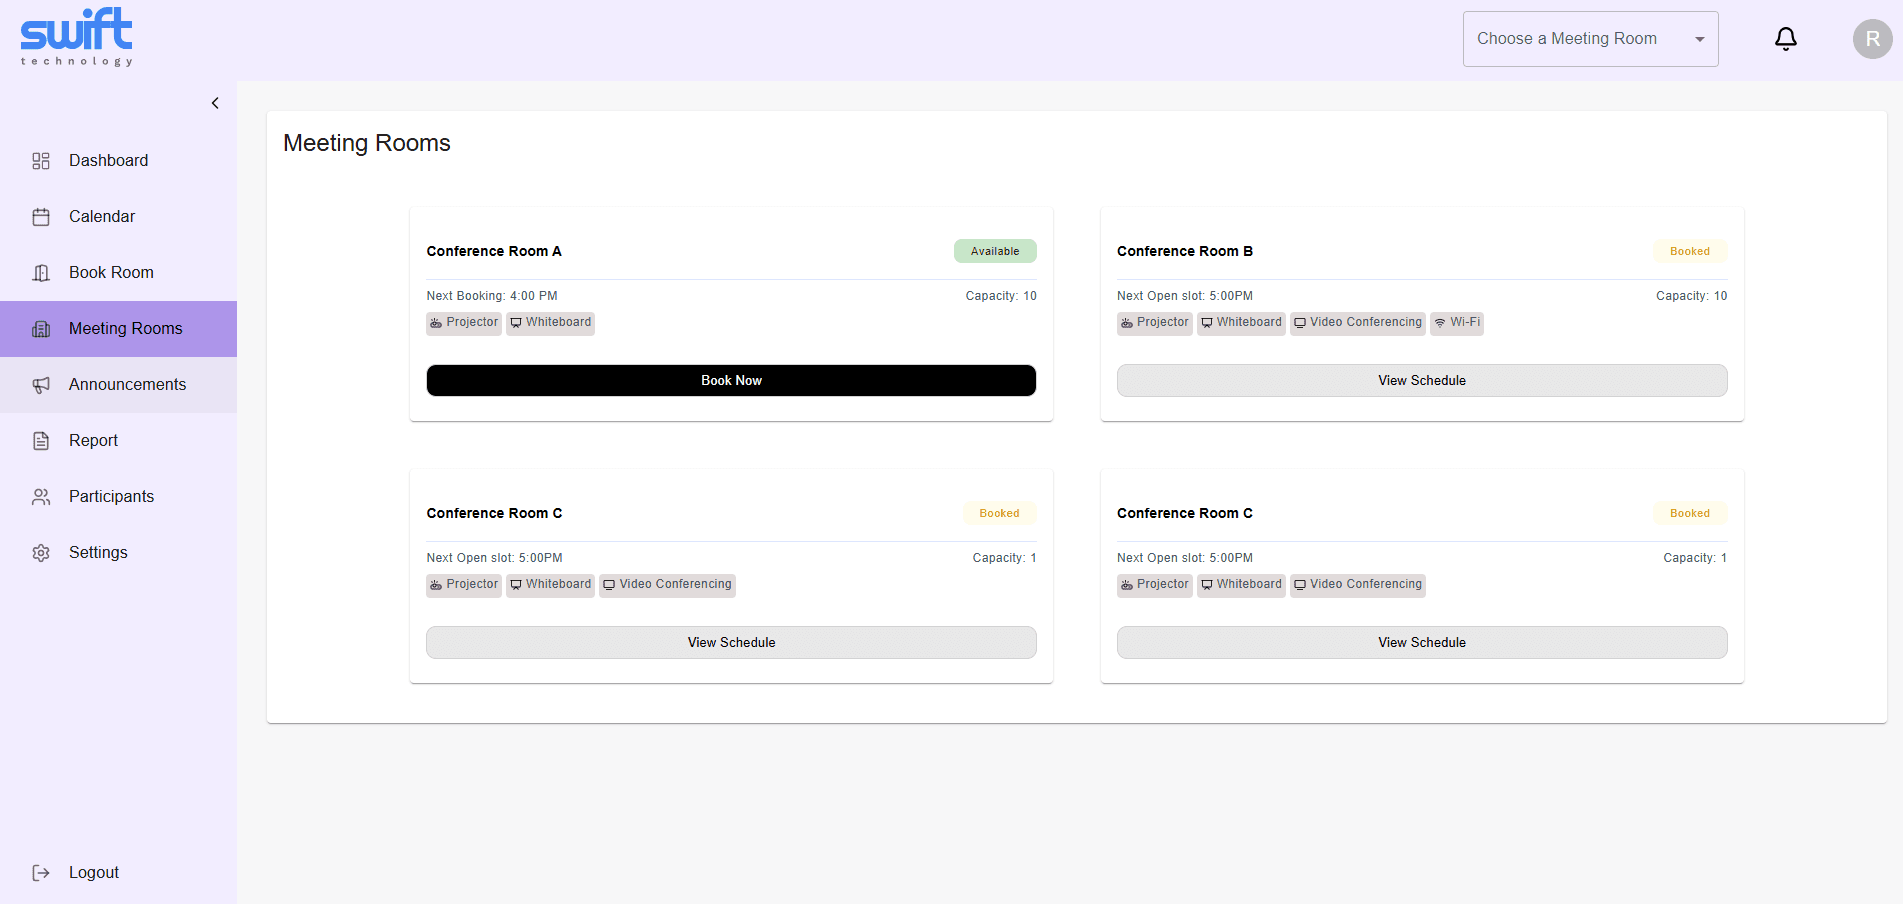Image resolution: width=1903 pixels, height=904 pixels.
Task: Click the notification bell icon
Action: (x=1786, y=39)
